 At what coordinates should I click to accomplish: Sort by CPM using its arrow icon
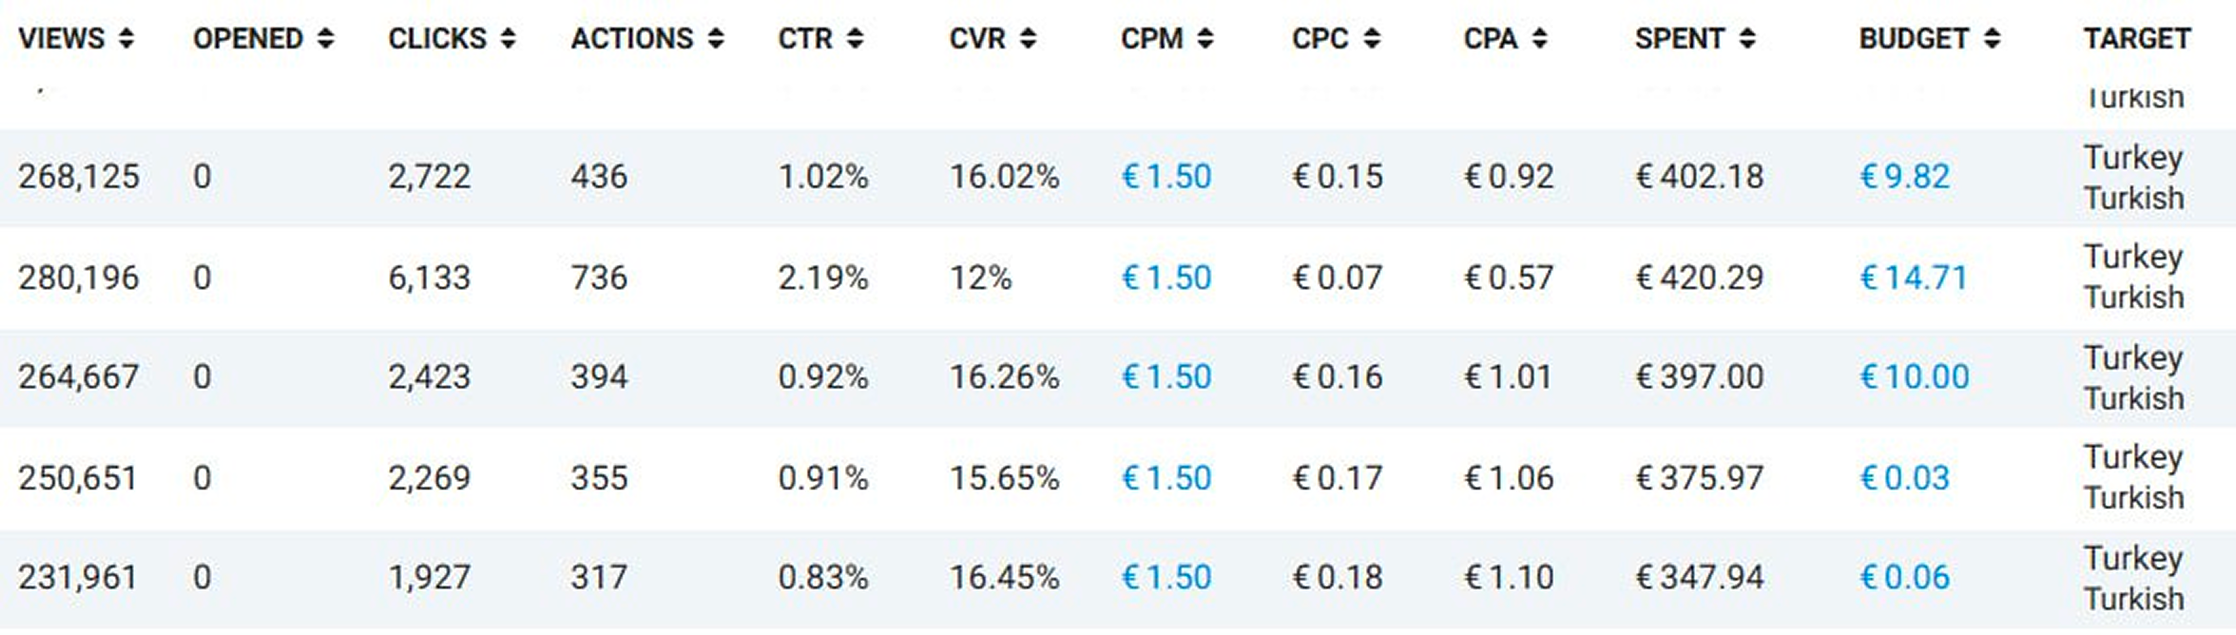click(1205, 39)
